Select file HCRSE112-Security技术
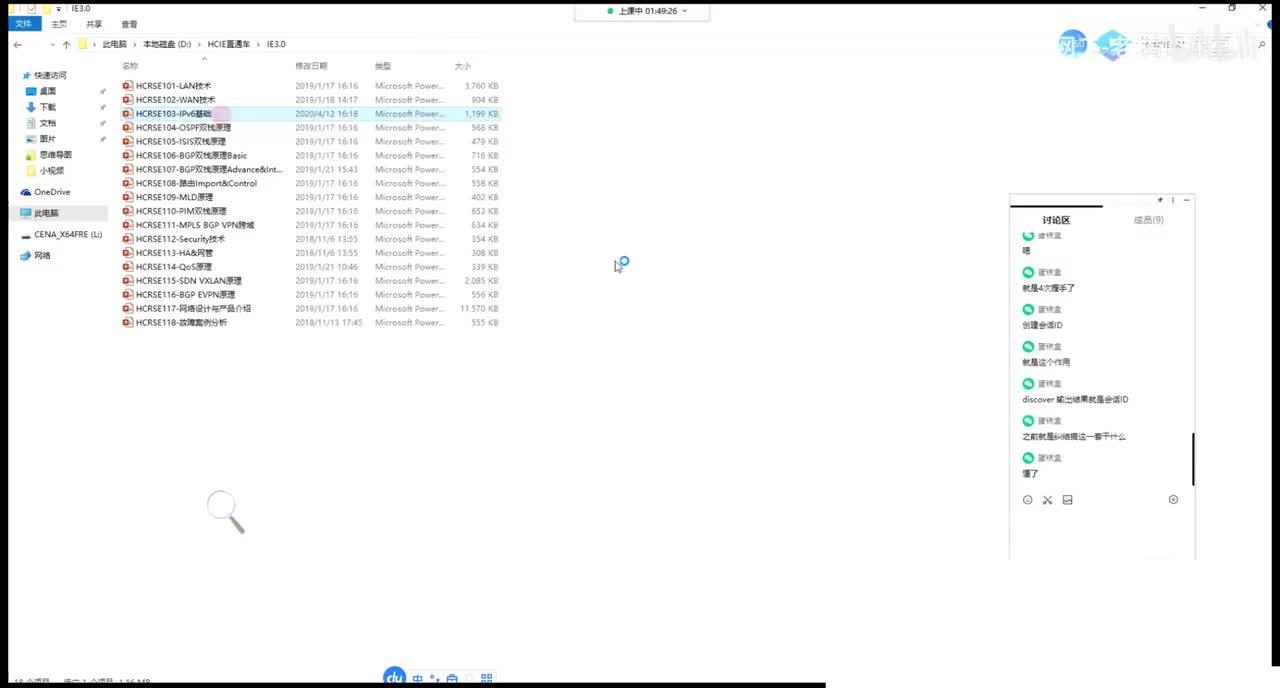The width and height of the screenshot is (1280, 688). (x=180, y=239)
